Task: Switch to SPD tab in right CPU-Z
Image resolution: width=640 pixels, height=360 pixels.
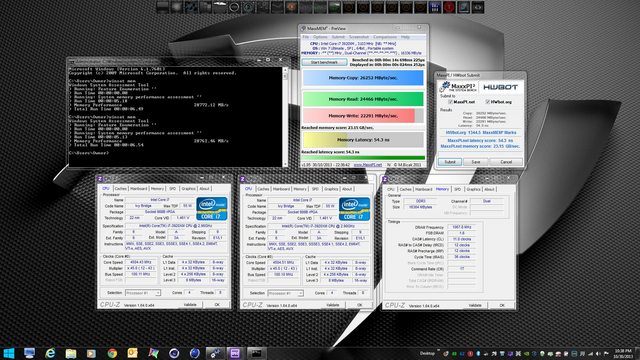Action: 458,189
